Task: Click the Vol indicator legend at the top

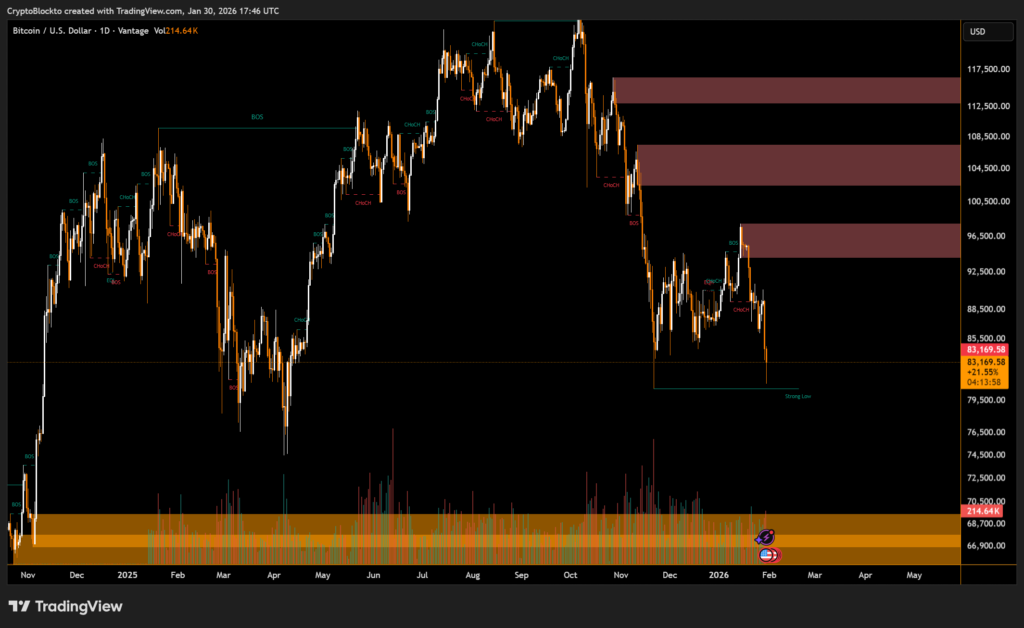Action: click(x=176, y=31)
